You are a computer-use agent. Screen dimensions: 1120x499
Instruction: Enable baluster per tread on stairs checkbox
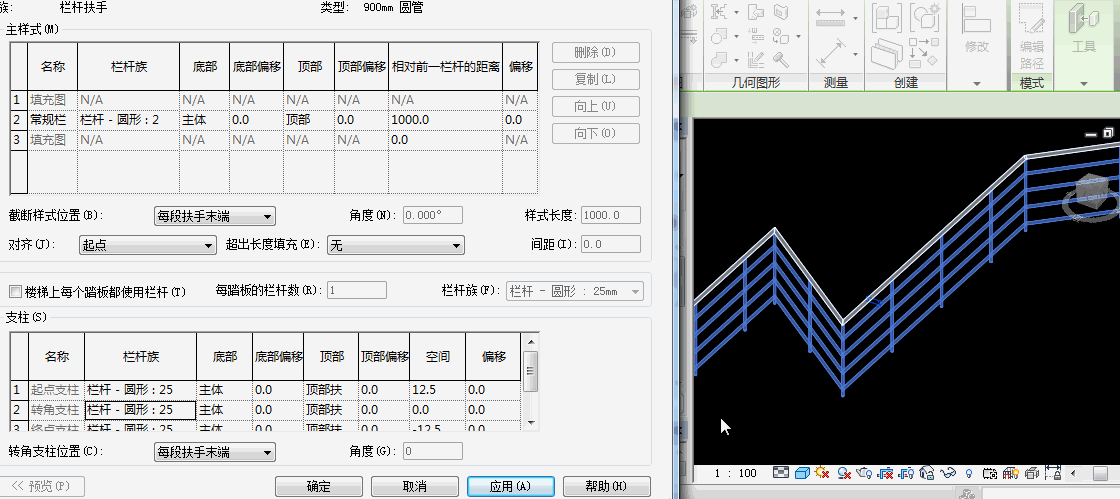15,292
